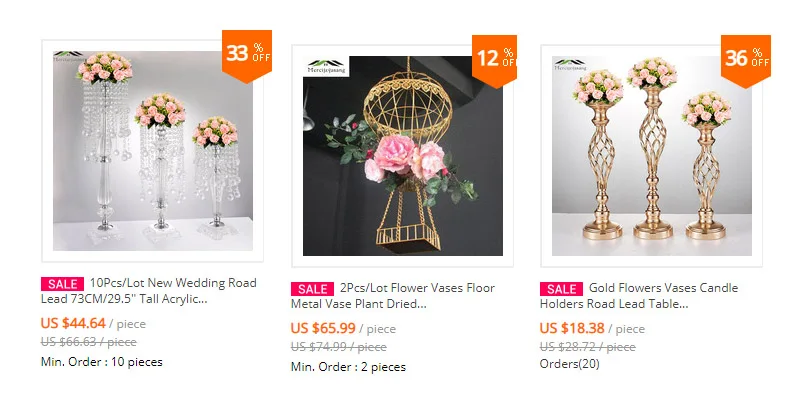800x400 pixels.
Task: Click the US $18.38 price
Action: (572, 329)
